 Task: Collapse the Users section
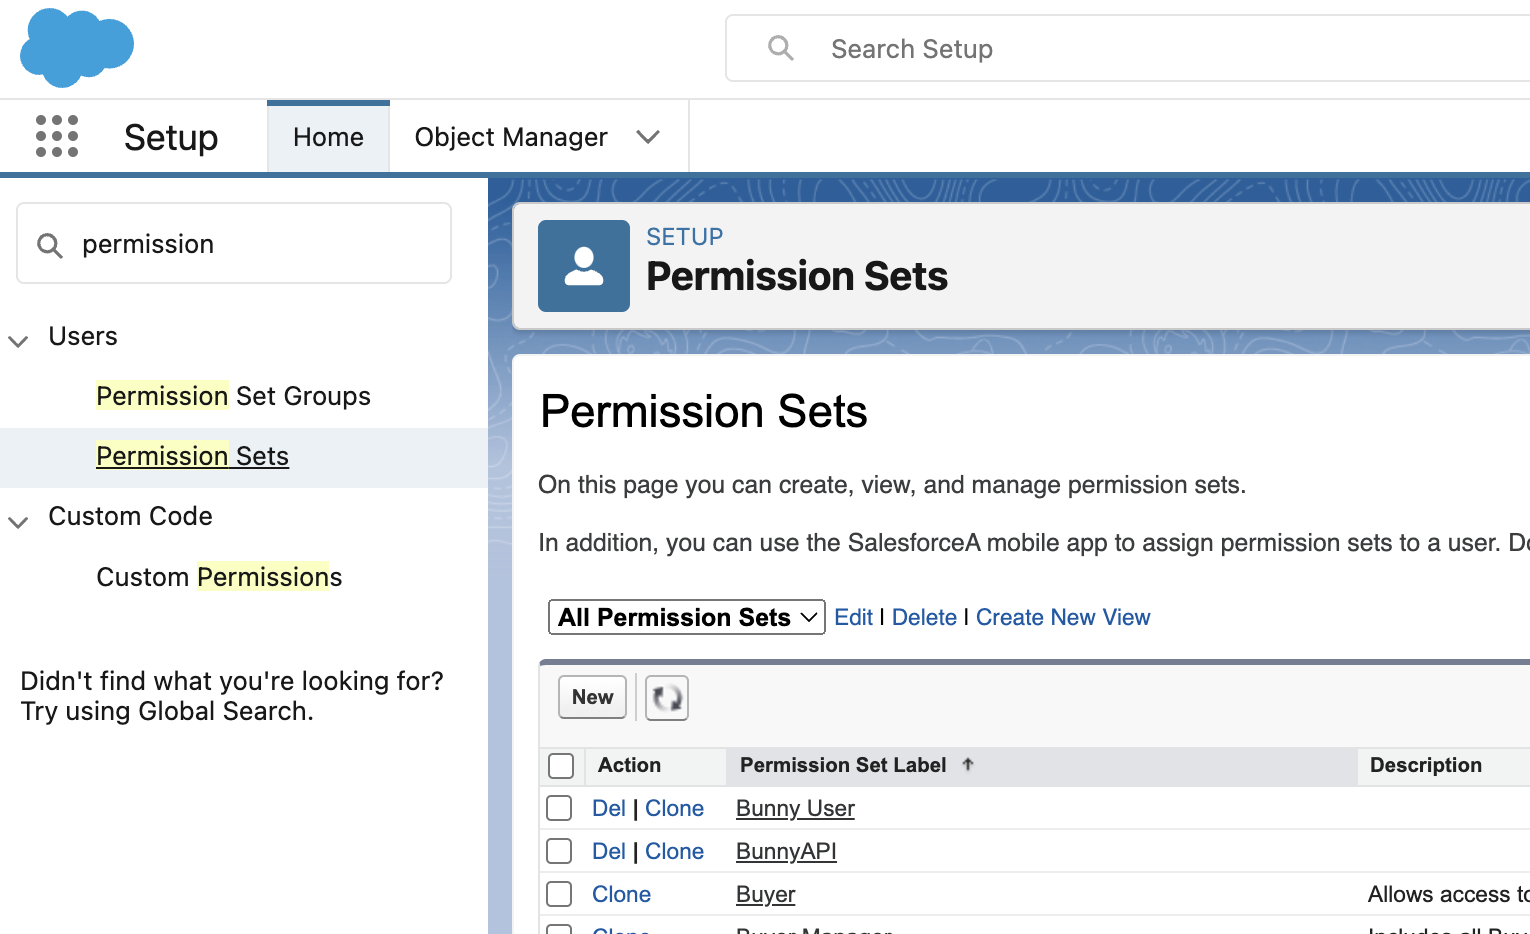(x=18, y=340)
